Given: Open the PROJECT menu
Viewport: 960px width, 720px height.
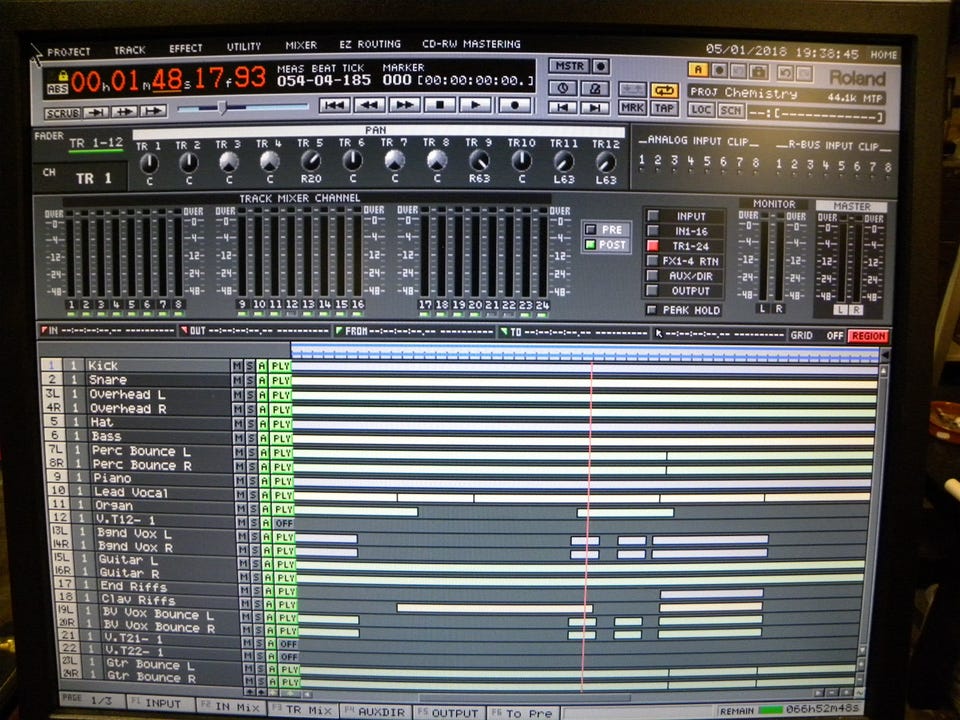Looking at the screenshot, I should [69, 52].
